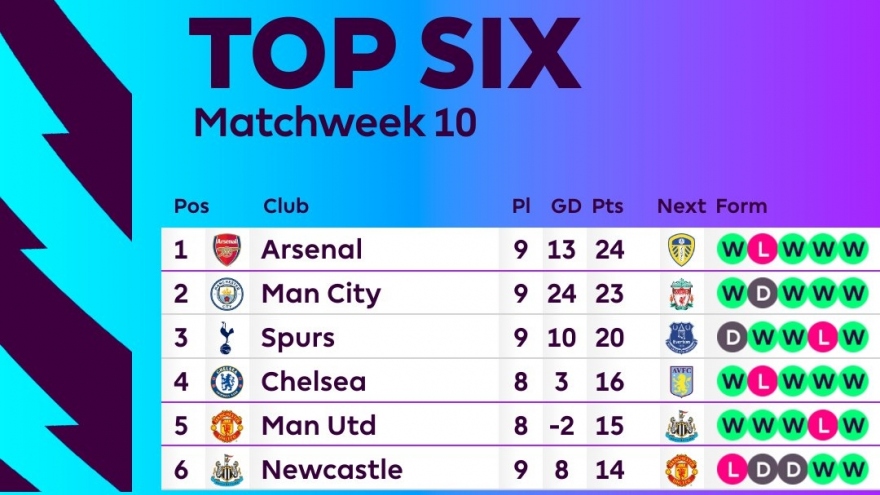This screenshot has height=495, width=880.
Task: Click the Arsenal team name
Action: tap(311, 249)
